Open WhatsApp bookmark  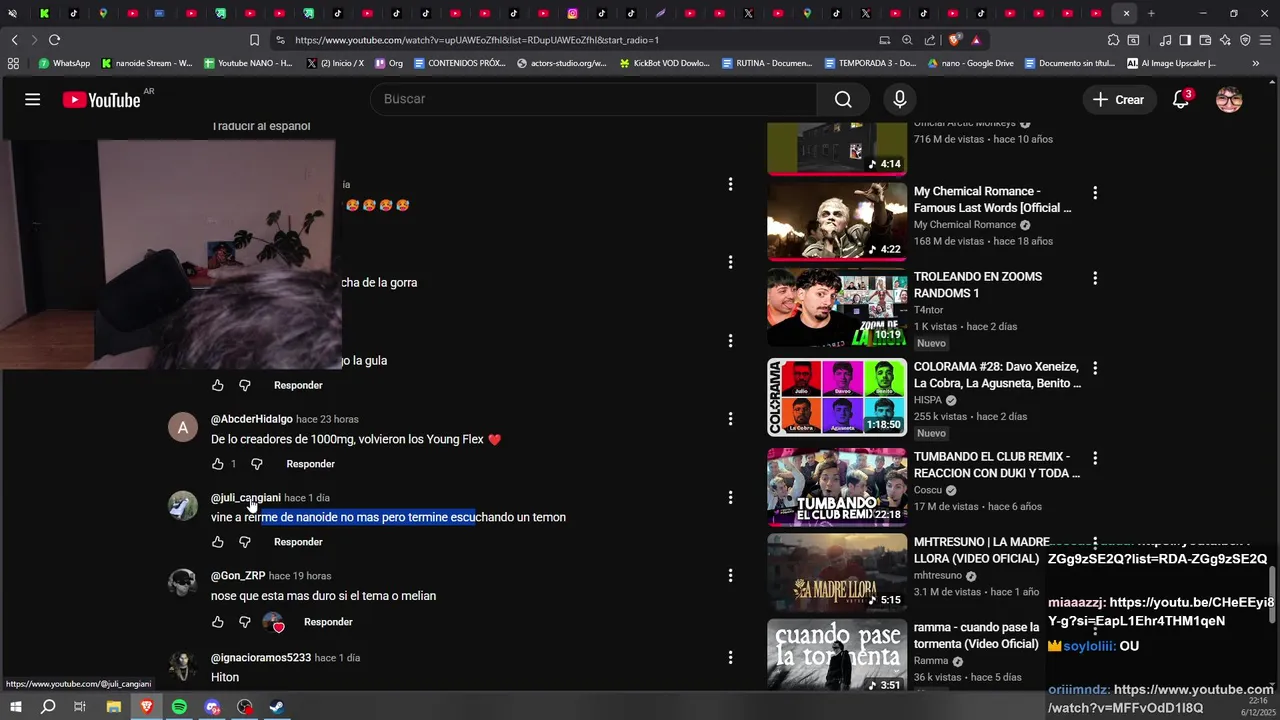pos(64,63)
